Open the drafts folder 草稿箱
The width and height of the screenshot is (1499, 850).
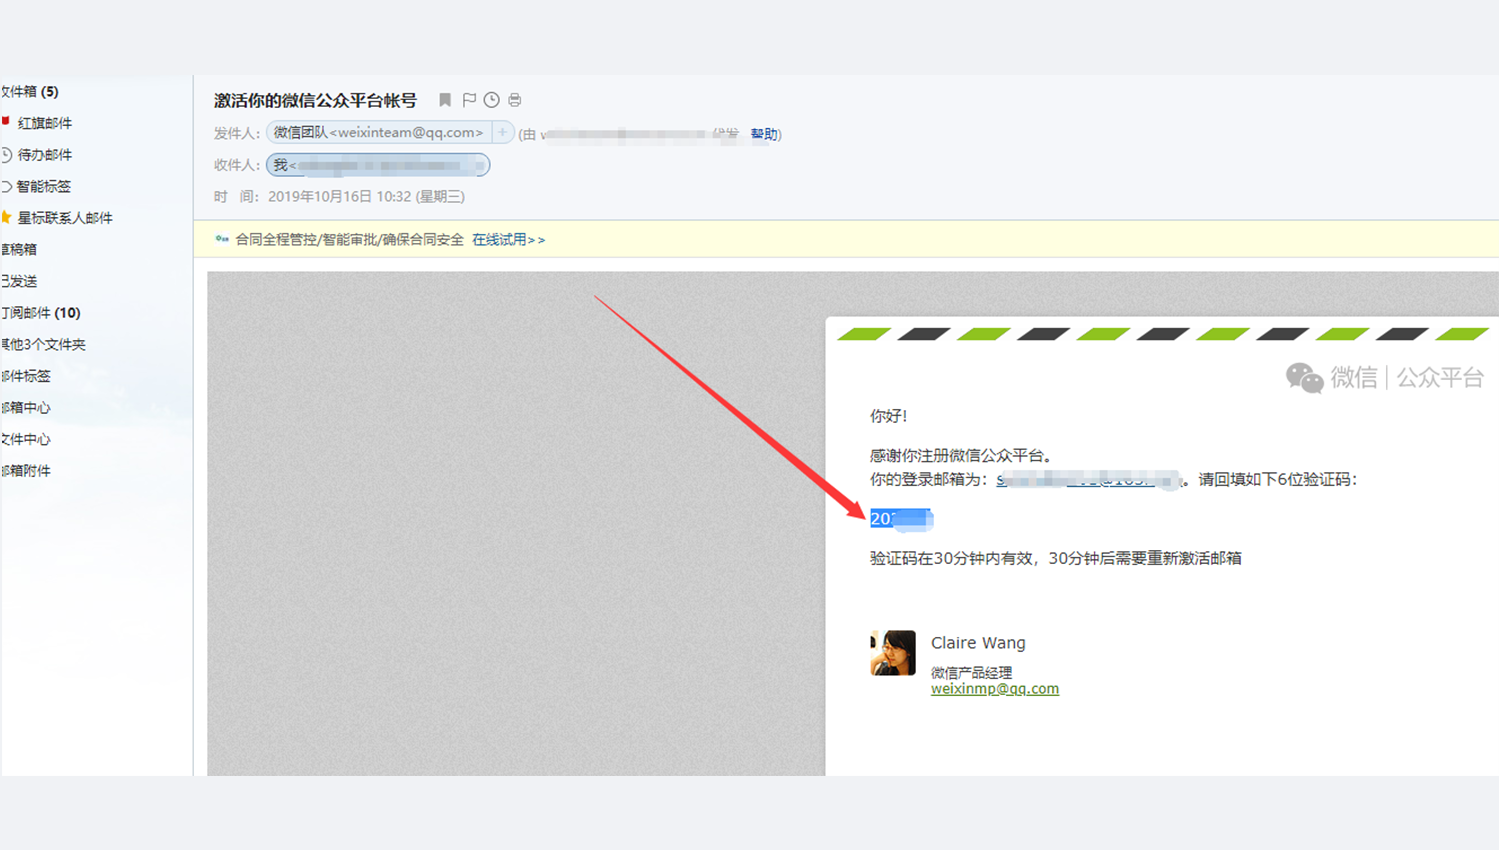[x=19, y=249]
